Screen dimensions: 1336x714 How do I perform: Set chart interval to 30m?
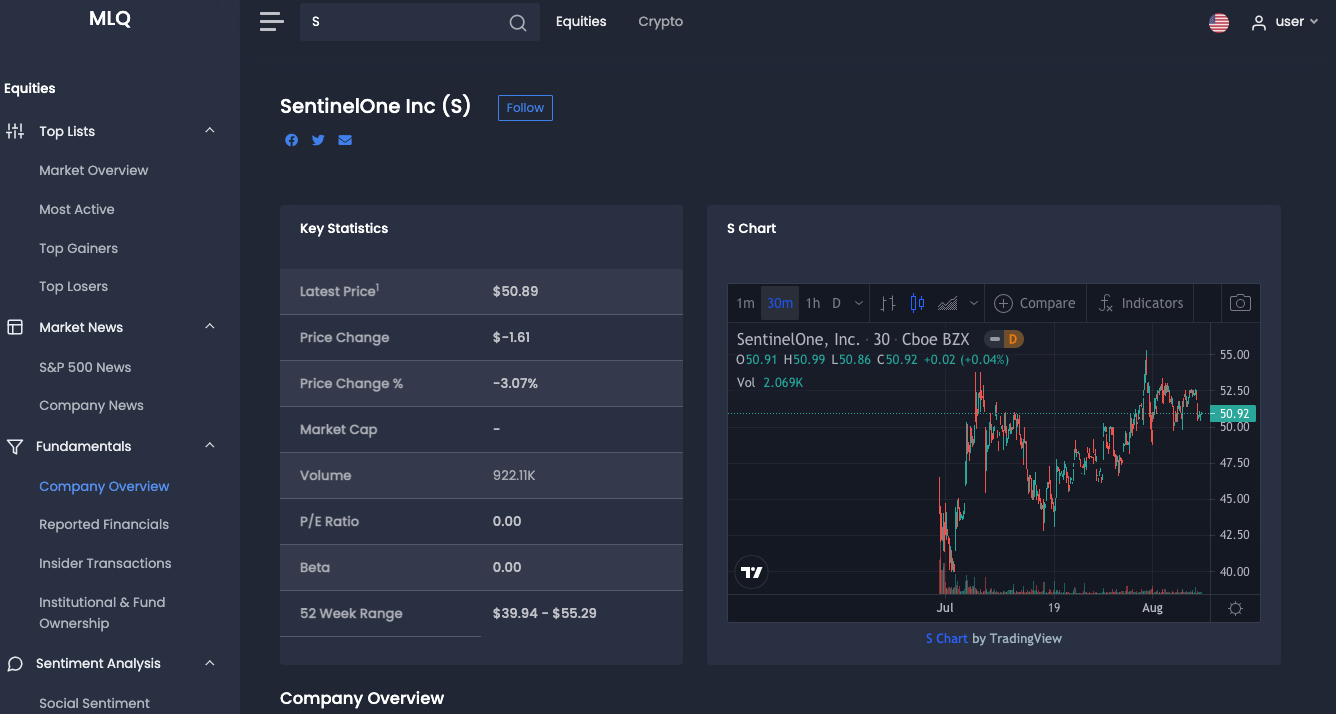780,303
